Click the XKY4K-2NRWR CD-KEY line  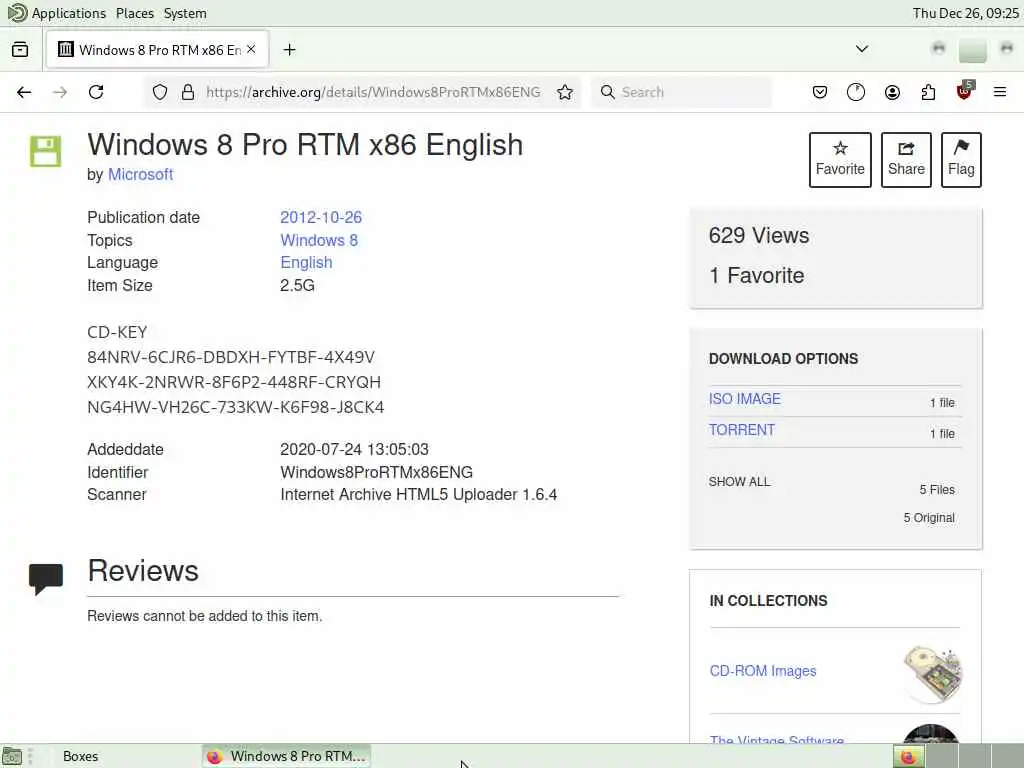coord(234,382)
